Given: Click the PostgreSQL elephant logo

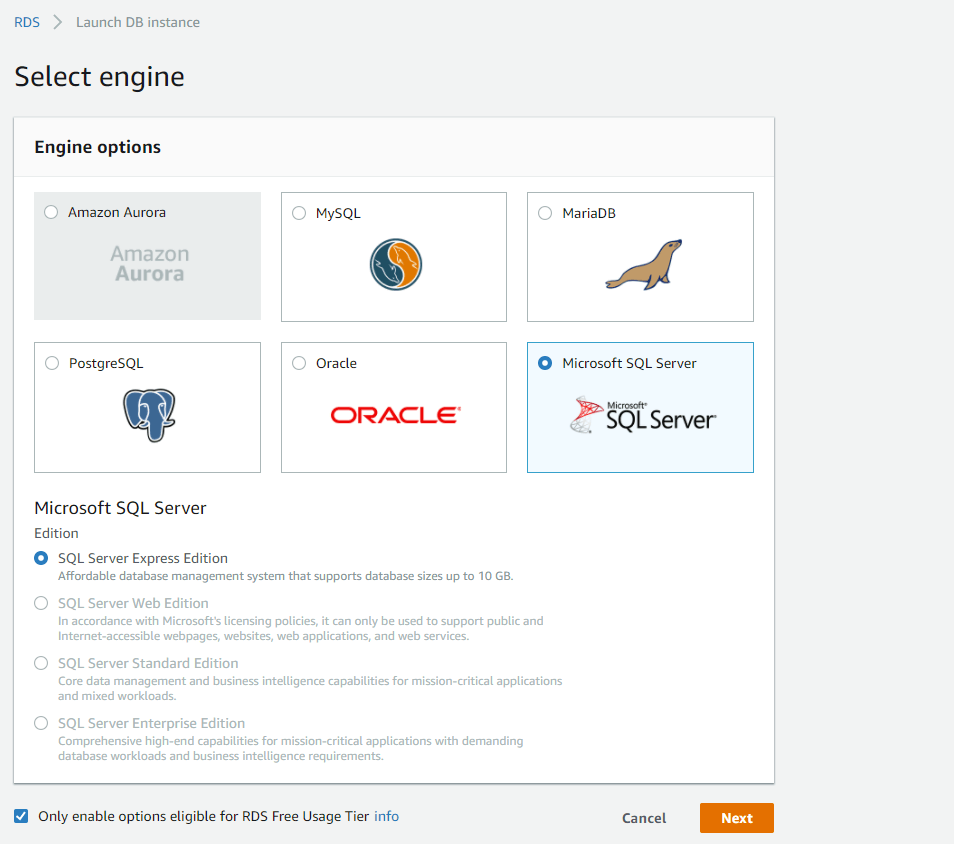Looking at the screenshot, I should coord(149,414).
